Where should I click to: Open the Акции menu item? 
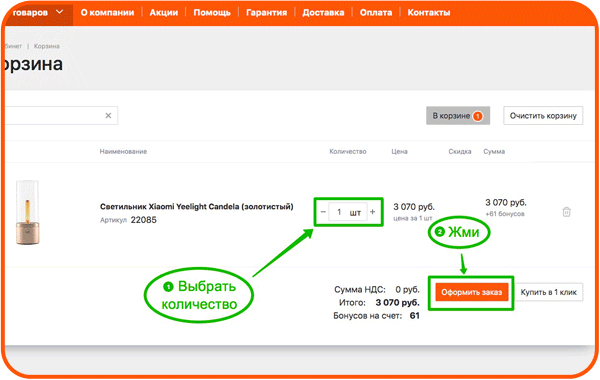(x=164, y=13)
